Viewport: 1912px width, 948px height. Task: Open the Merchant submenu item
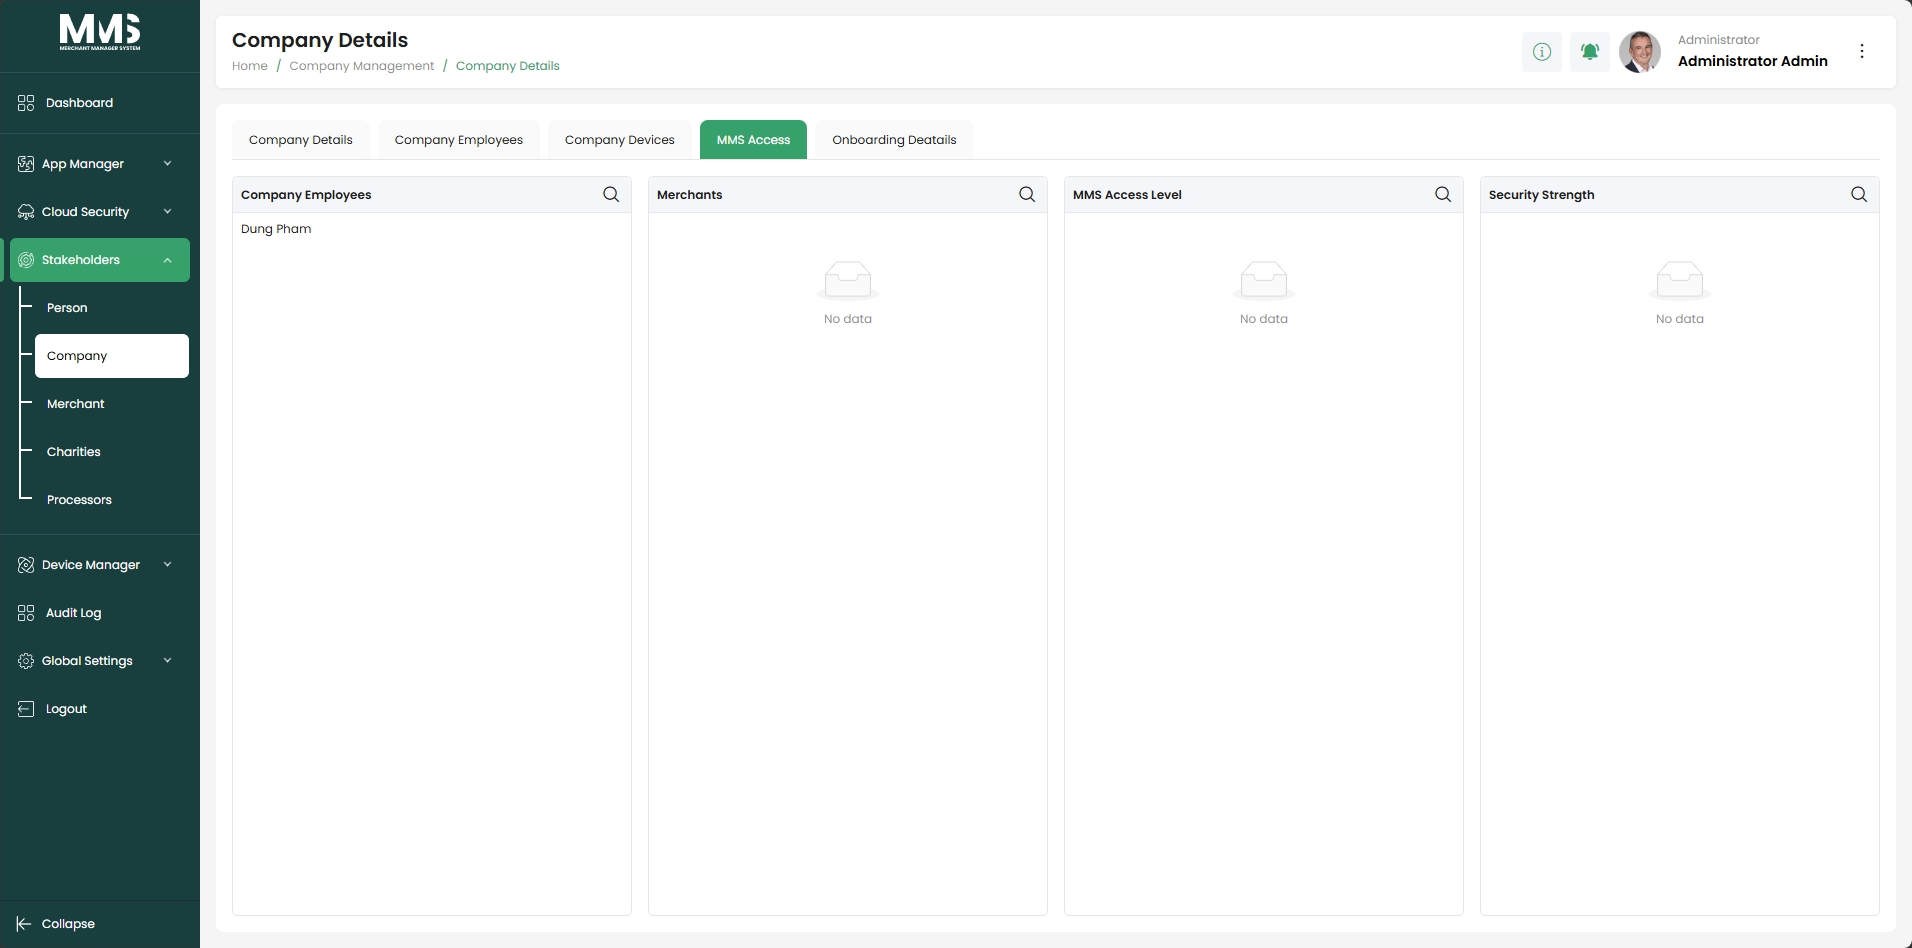(x=76, y=404)
